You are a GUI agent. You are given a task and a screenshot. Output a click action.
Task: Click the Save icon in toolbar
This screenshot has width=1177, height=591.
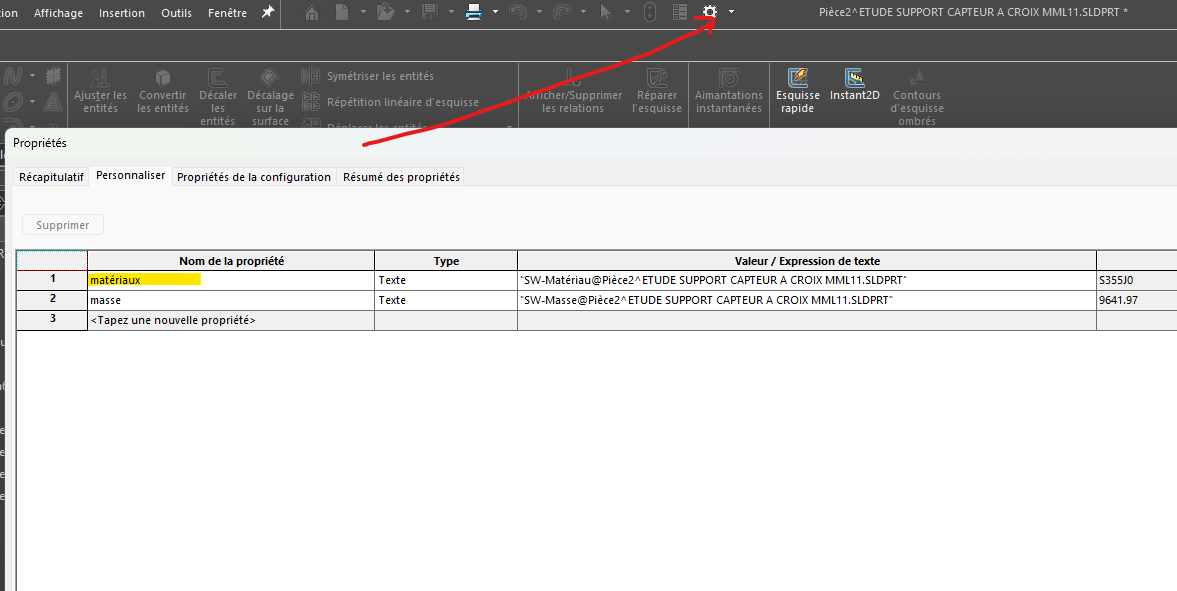point(431,12)
